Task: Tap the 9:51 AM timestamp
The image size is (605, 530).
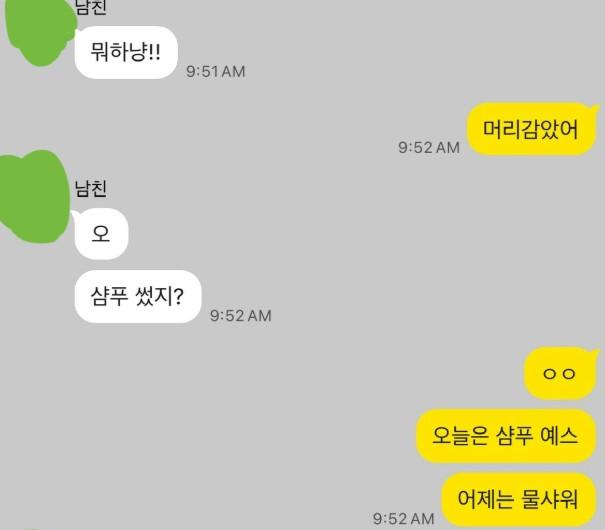Action: 215,71
